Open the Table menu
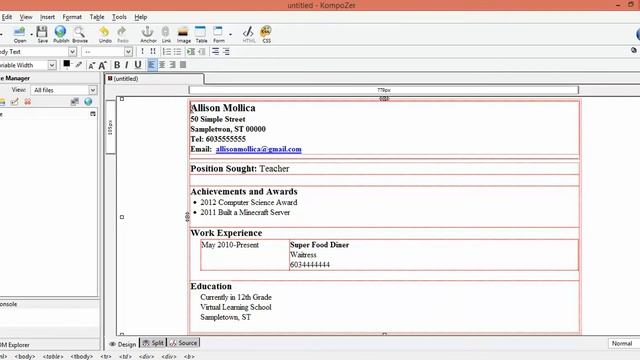 click(97, 17)
